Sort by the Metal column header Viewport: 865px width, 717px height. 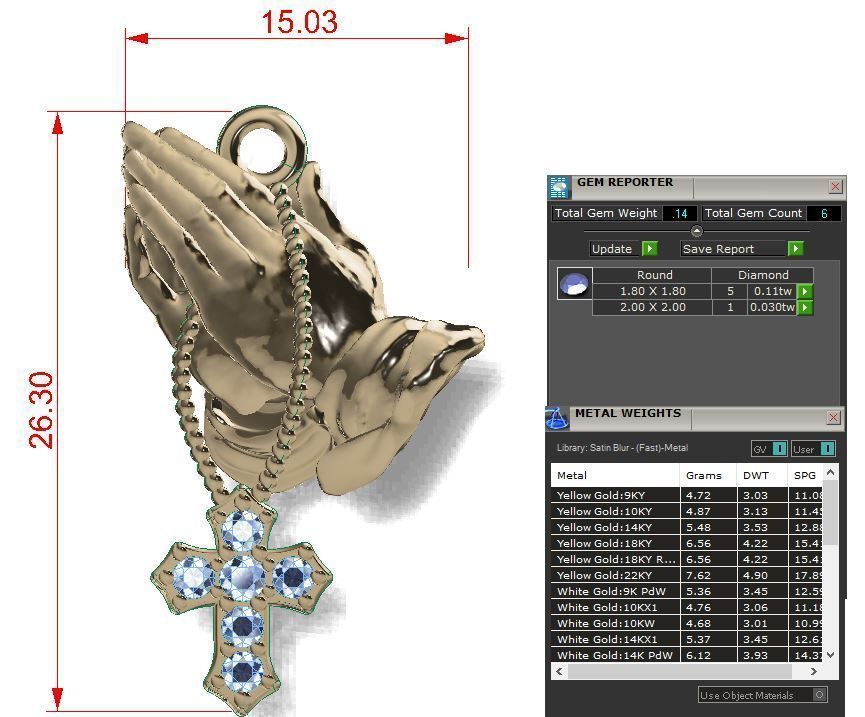click(615, 475)
